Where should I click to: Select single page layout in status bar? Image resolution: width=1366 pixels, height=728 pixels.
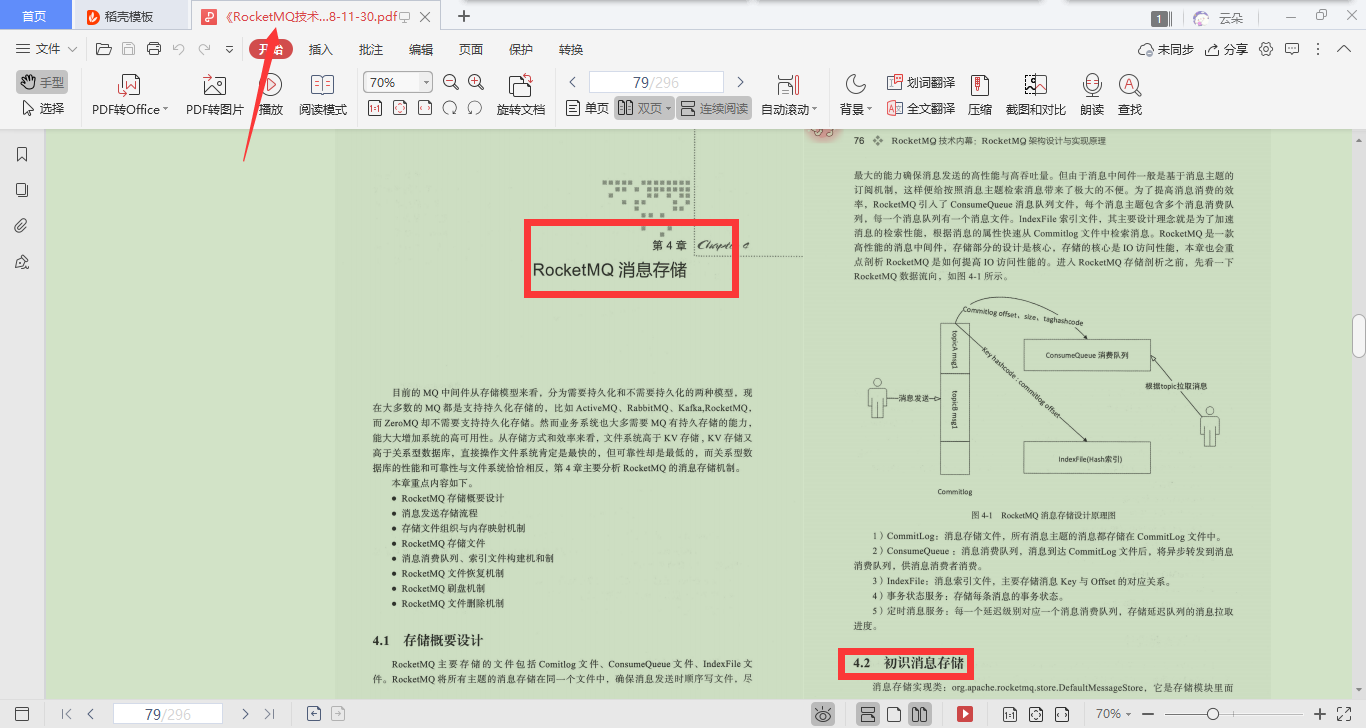click(x=894, y=714)
